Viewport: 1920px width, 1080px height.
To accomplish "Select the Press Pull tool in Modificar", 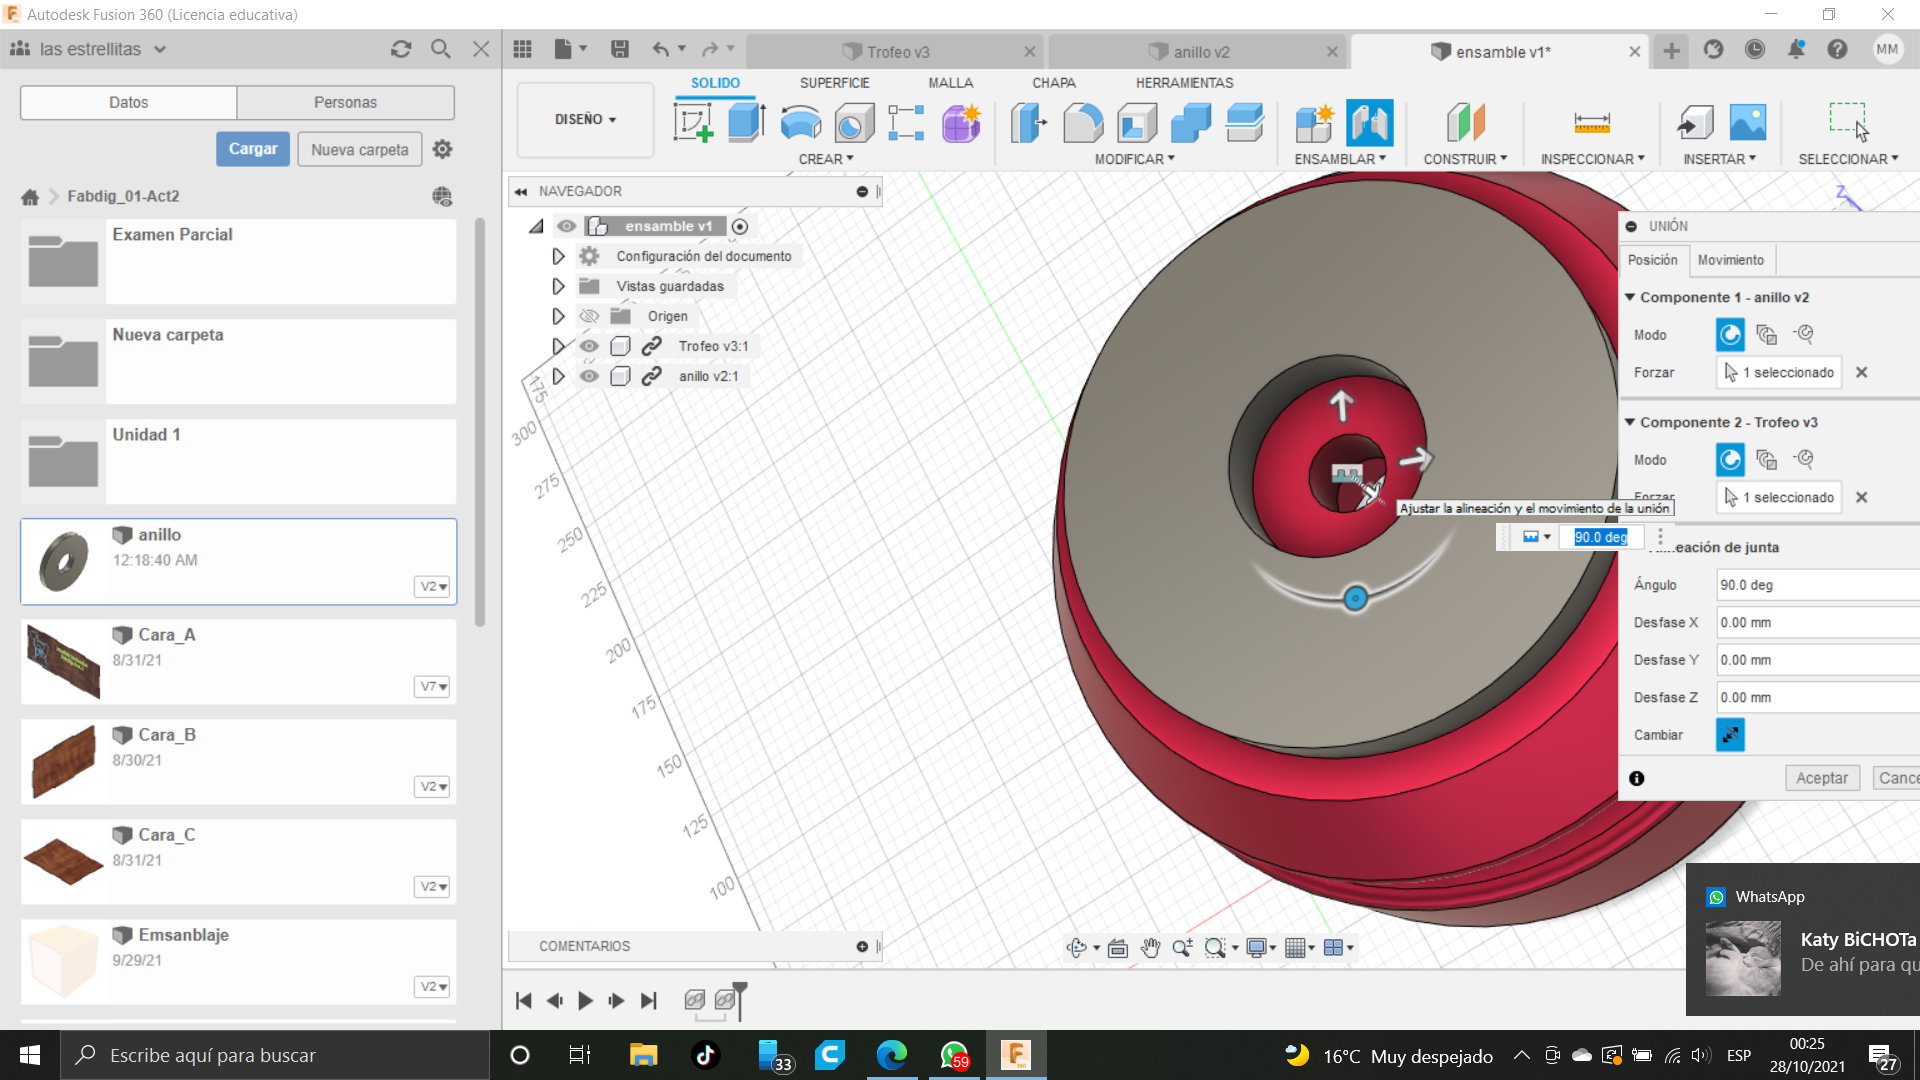I will [x=1029, y=123].
